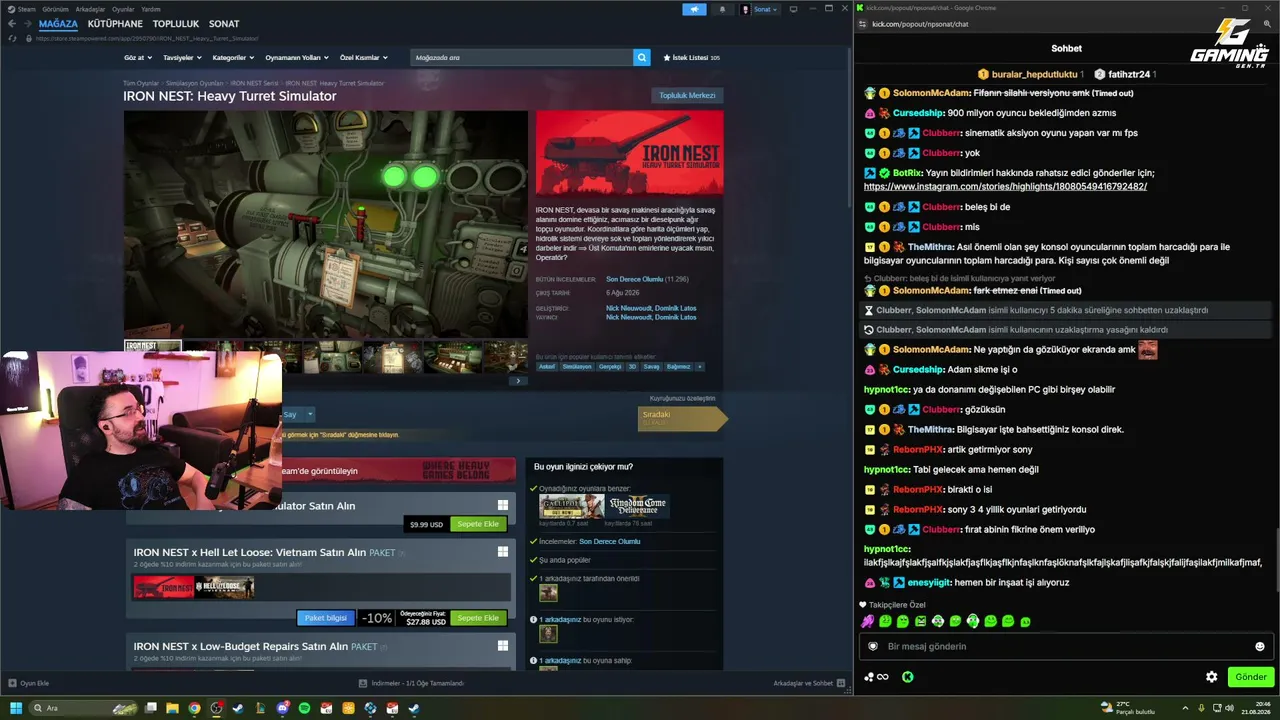Screen dimensions: 1280x720
Task: Expand the Tavsiyeler dropdown
Action: tap(182, 58)
